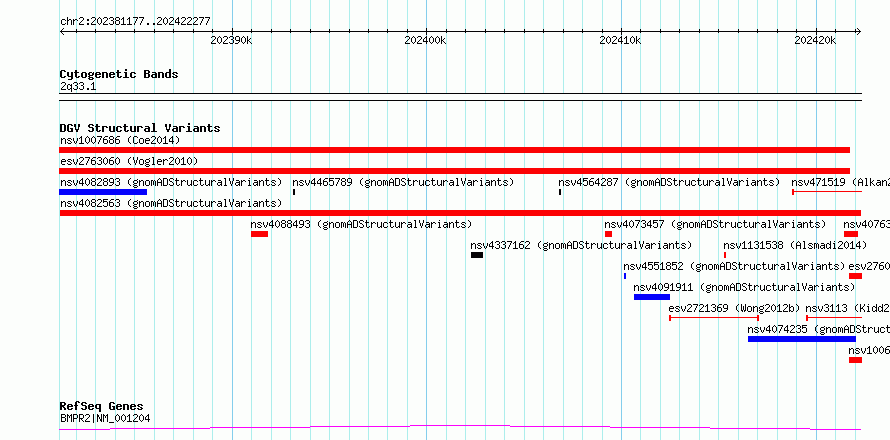Click the thin red nsv471519 interval line
The height and width of the screenshot is (440, 890).
pyautogui.click(x=827, y=192)
